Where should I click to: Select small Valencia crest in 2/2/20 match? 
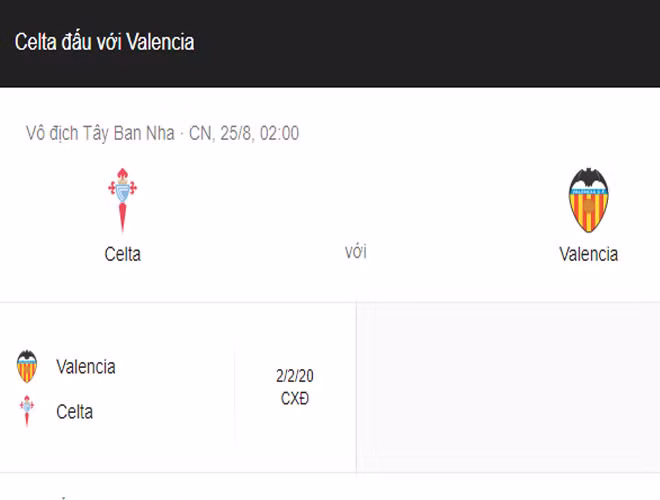click(27, 367)
